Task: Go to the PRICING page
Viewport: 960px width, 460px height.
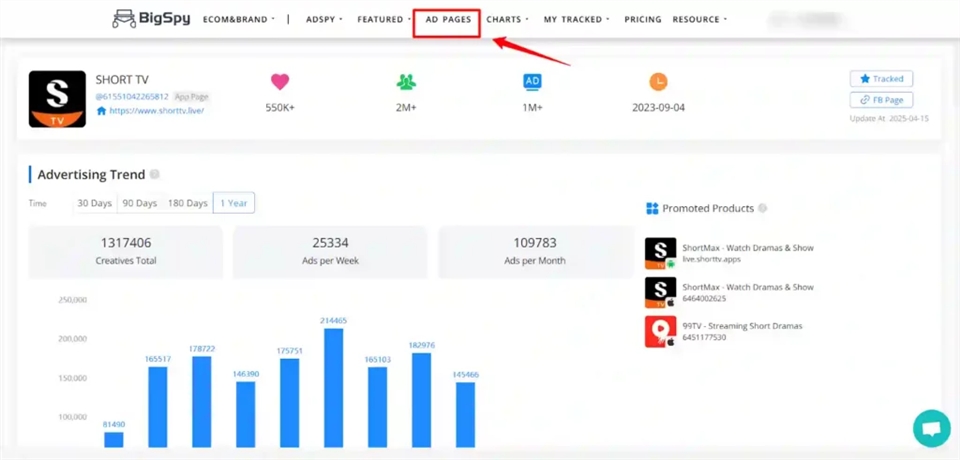Action: [x=641, y=19]
